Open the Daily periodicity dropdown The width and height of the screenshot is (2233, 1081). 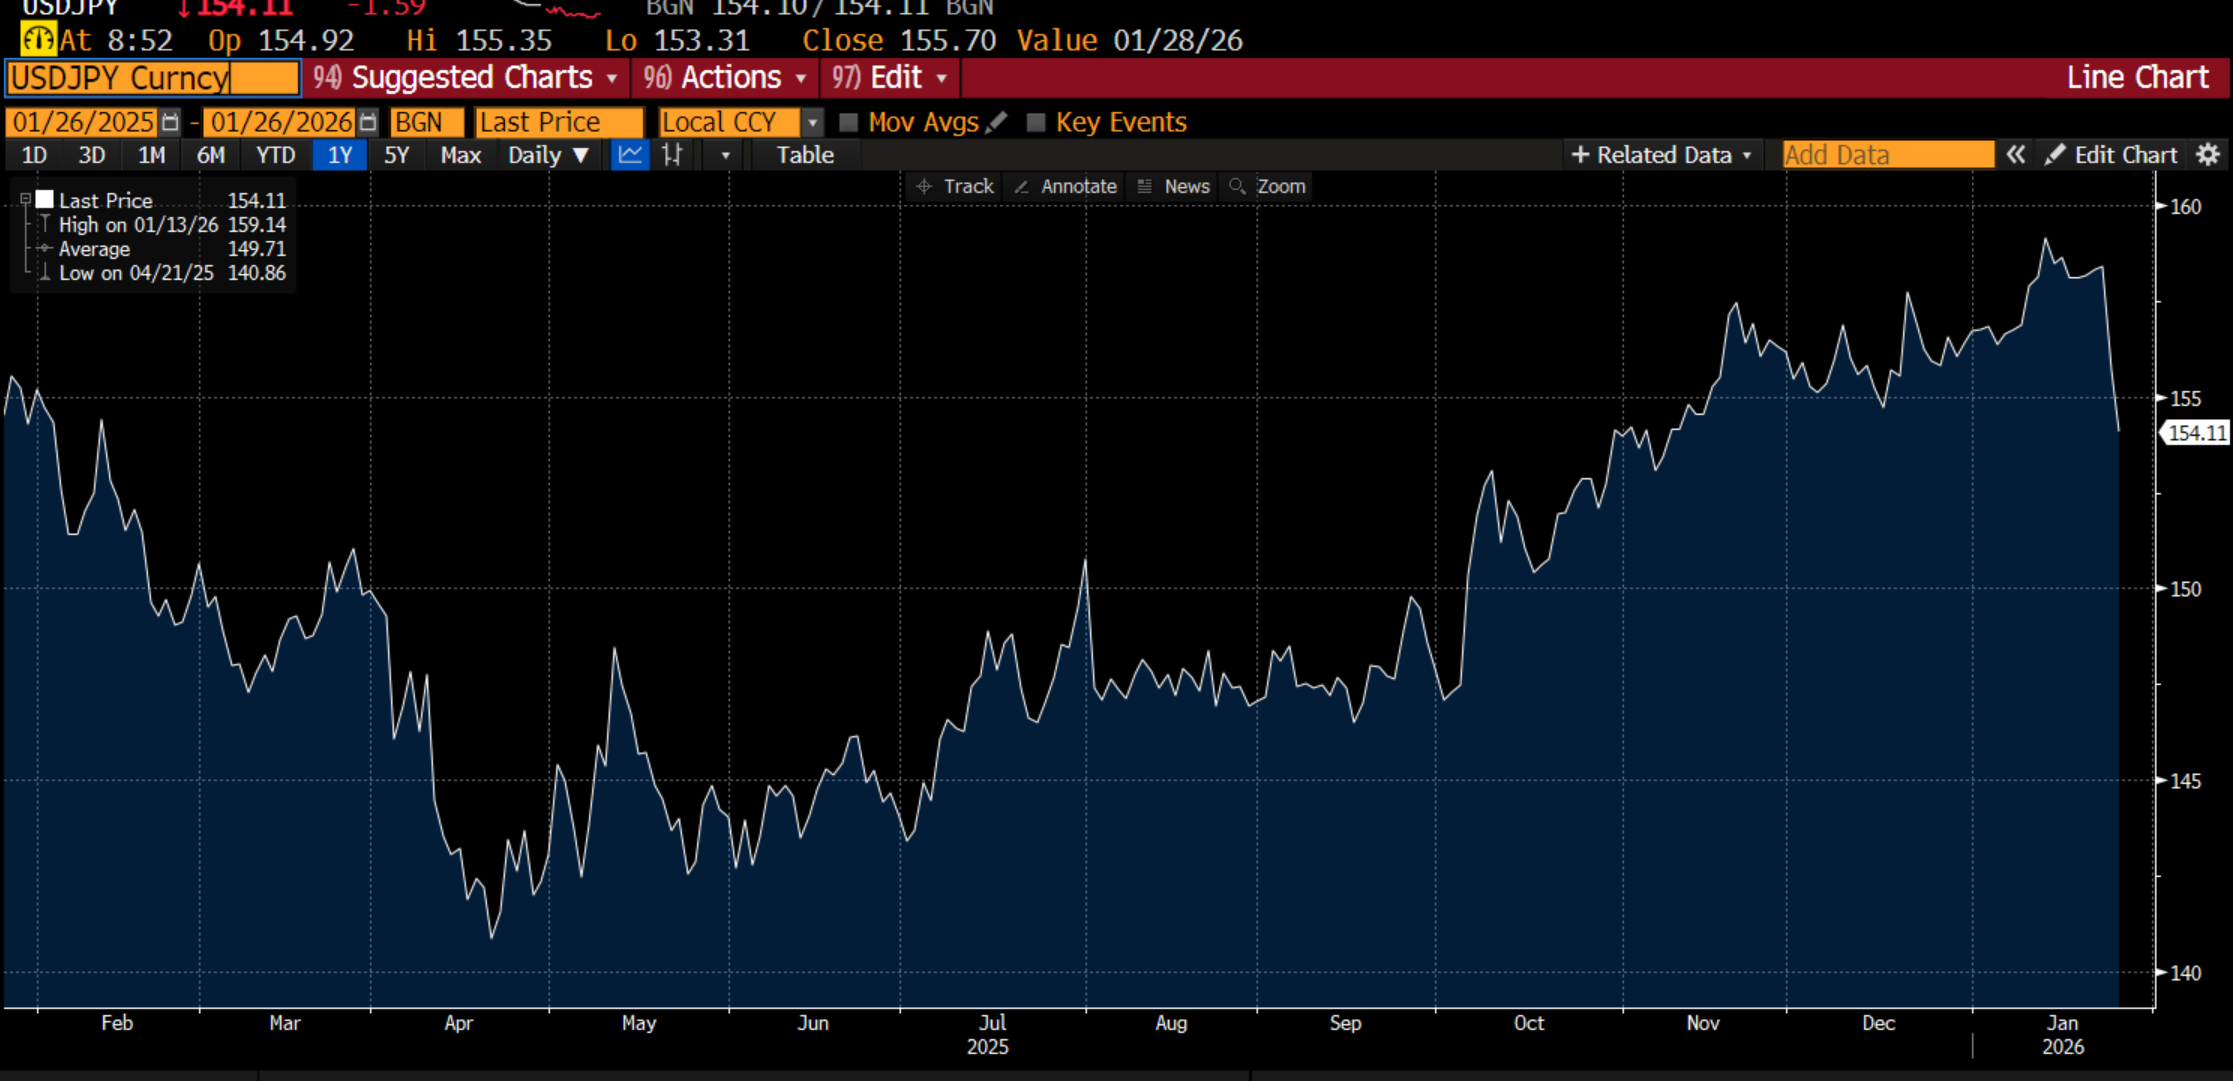click(548, 155)
